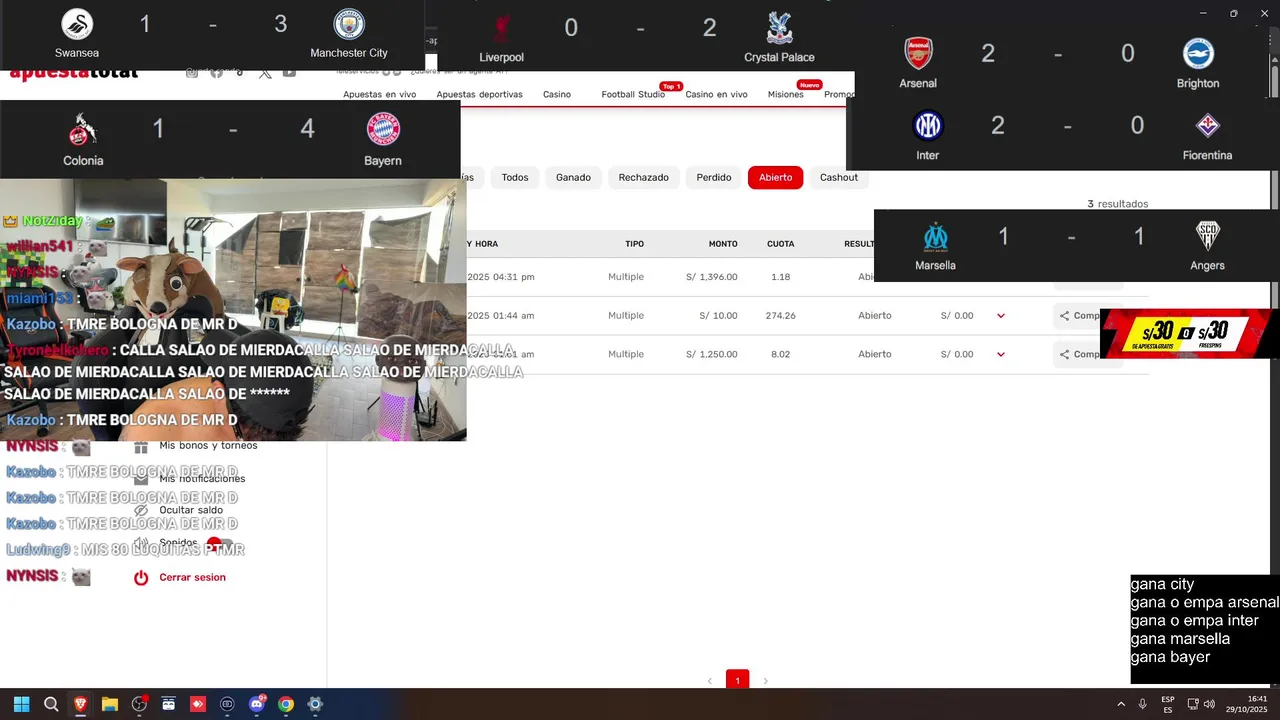This screenshot has height=720, width=1280.
Task: Filter bets by Perdido
Action: click(x=714, y=178)
